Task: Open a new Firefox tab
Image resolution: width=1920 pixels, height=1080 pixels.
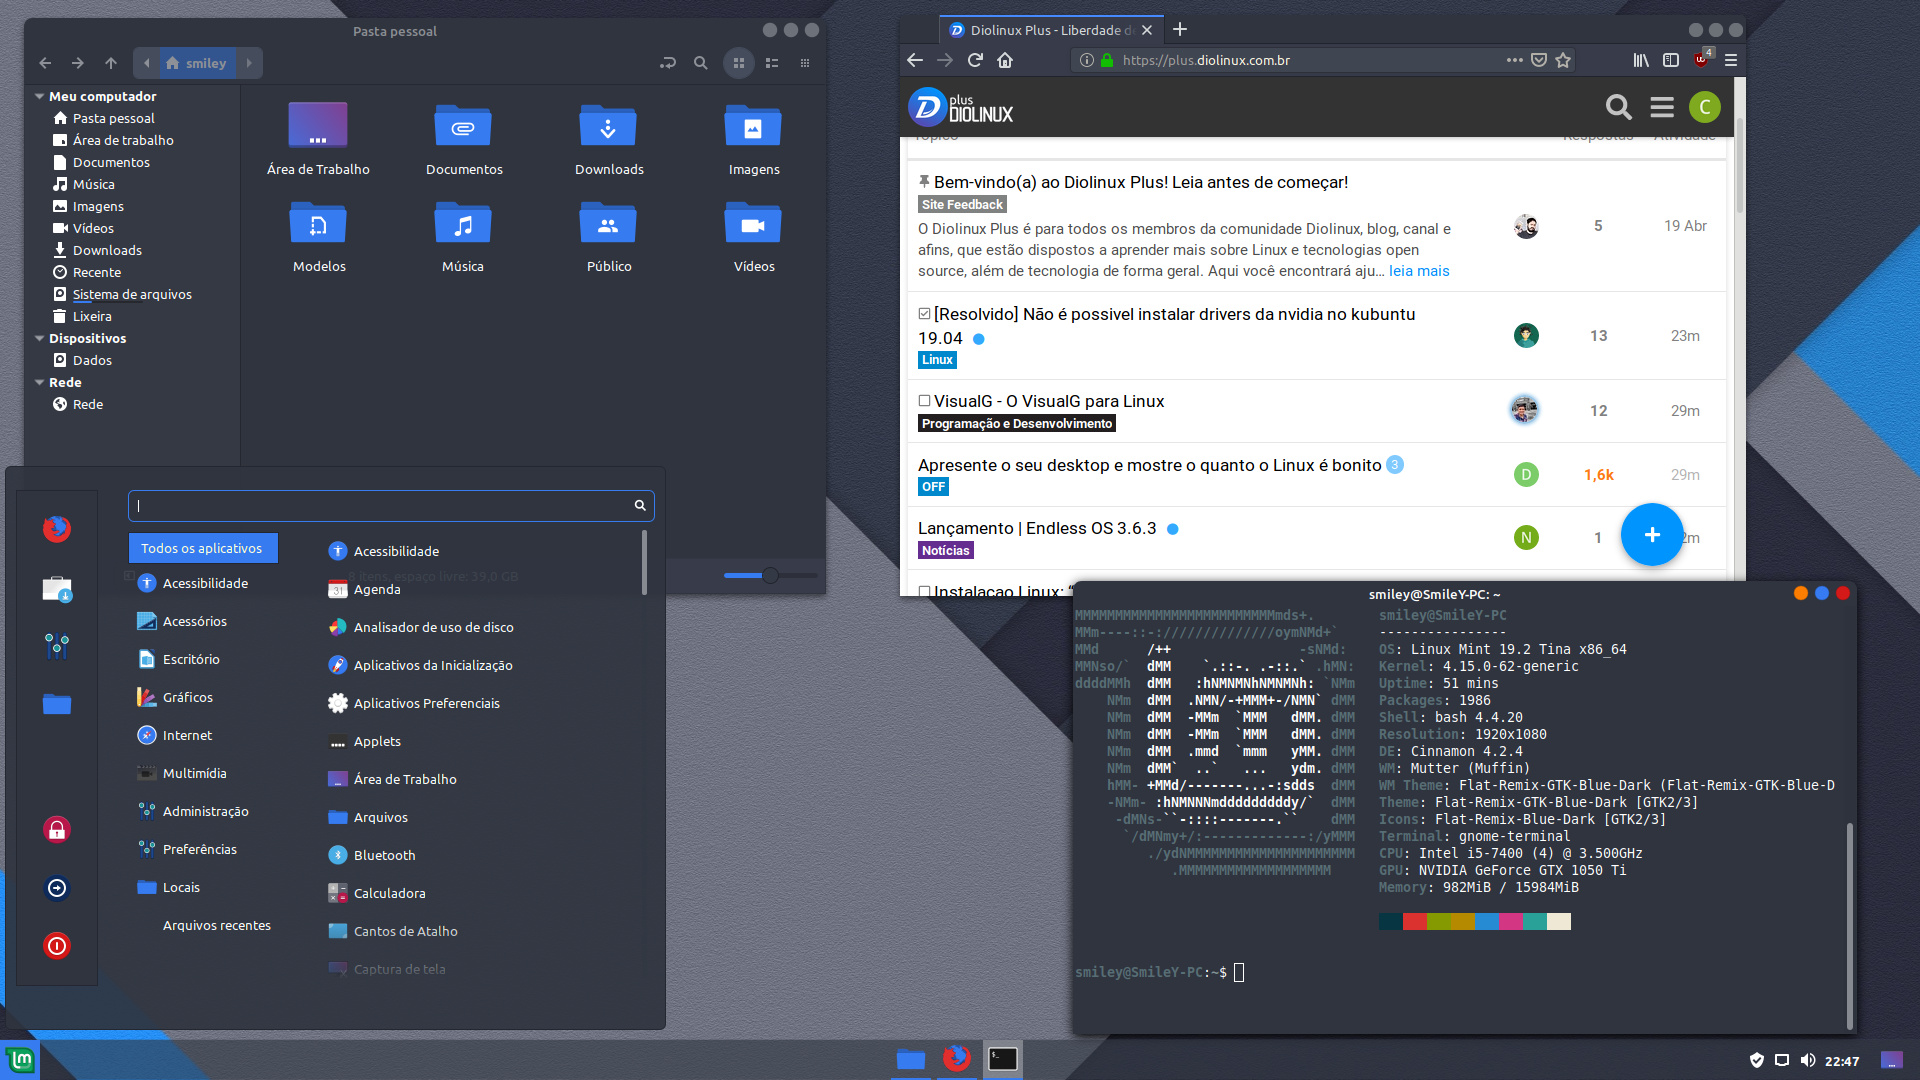Action: tap(1180, 30)
